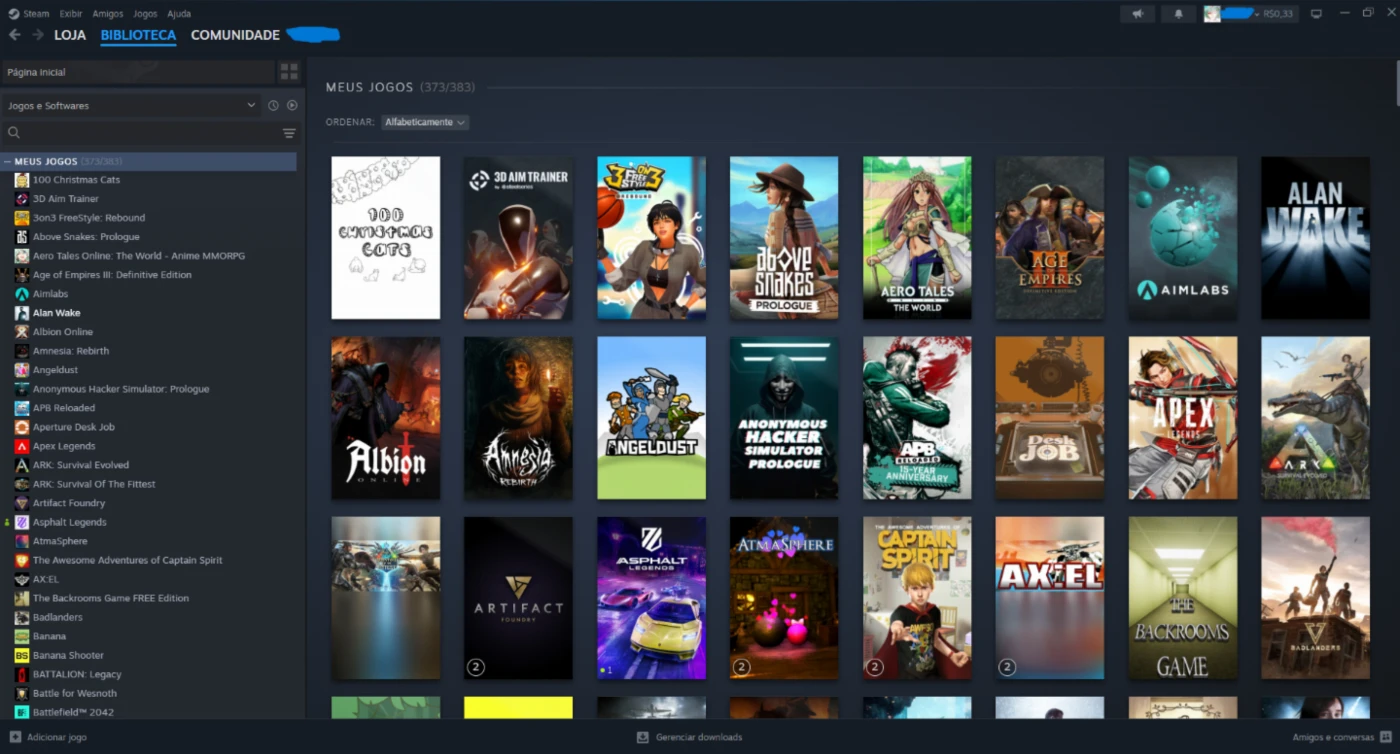Select Aimlabs icon in game list
Screen dimensions: 1400x754
(x=22, y=294)
